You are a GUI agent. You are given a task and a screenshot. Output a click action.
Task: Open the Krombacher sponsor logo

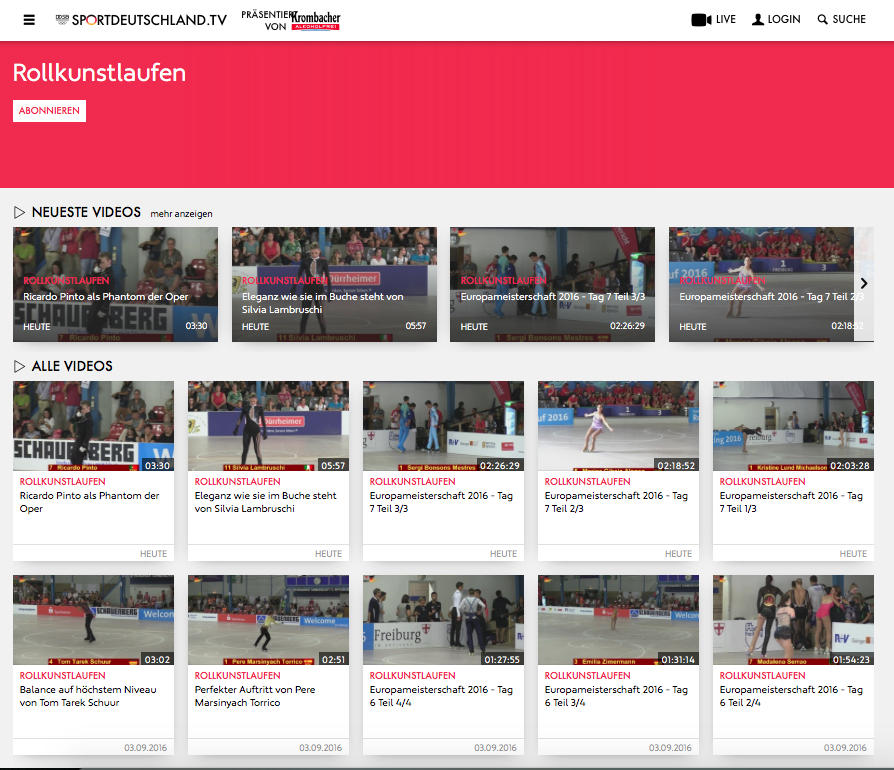coord(315,21)
